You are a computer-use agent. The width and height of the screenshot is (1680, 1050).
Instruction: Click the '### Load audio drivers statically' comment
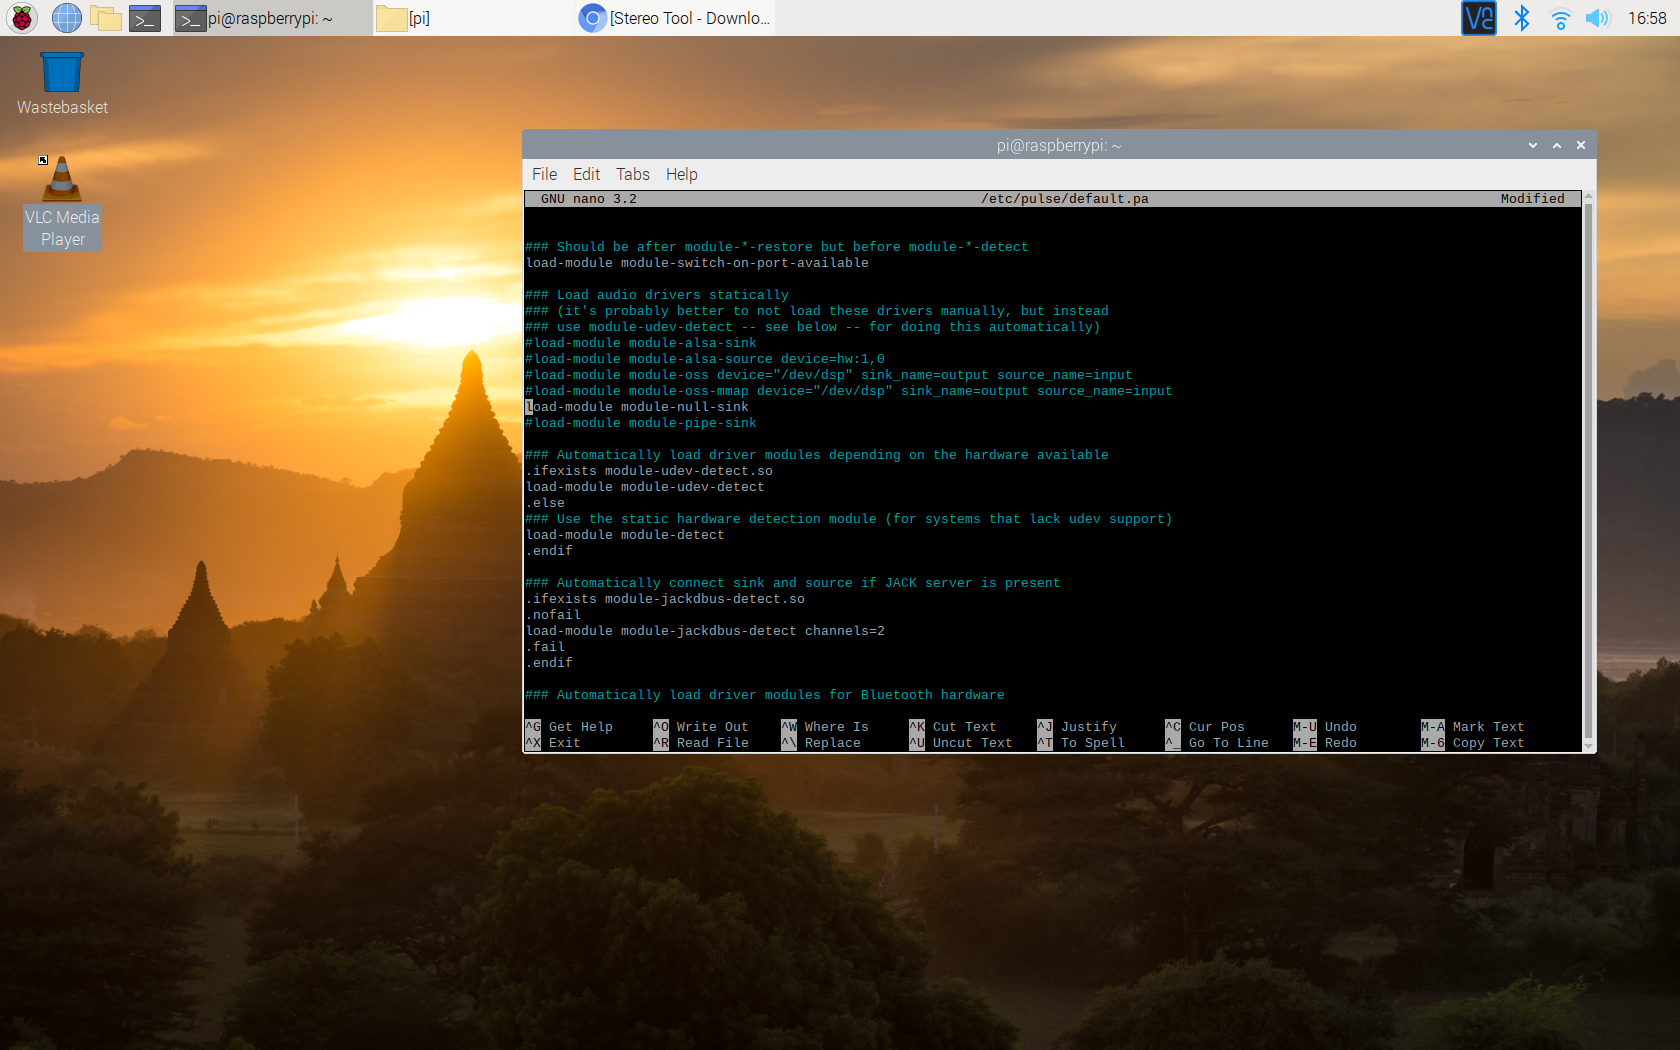[x=657, y=295]
